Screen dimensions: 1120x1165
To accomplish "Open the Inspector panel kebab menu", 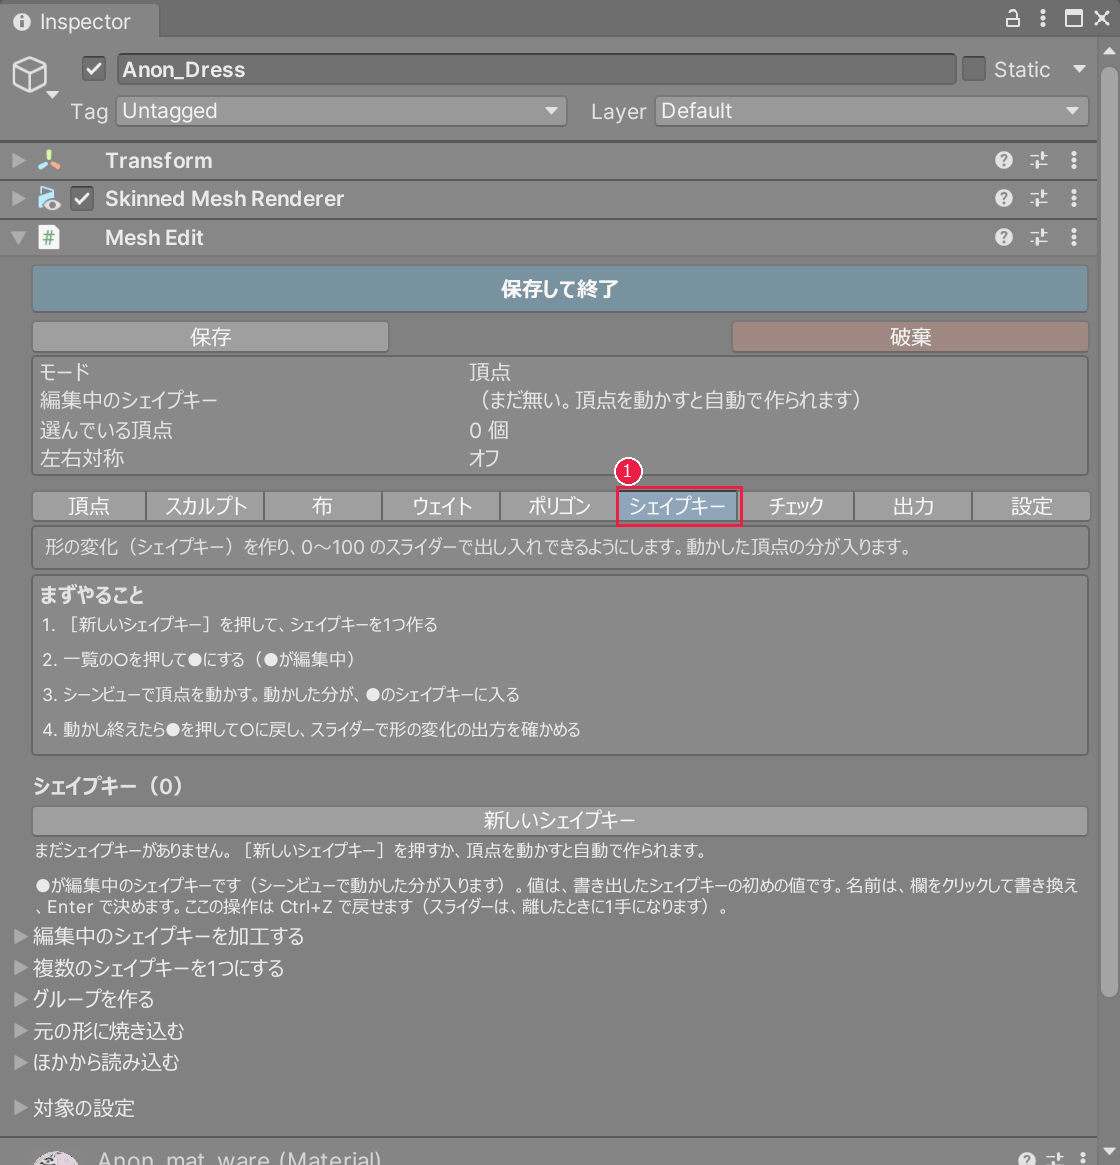I will click(x=1043, y=19).
